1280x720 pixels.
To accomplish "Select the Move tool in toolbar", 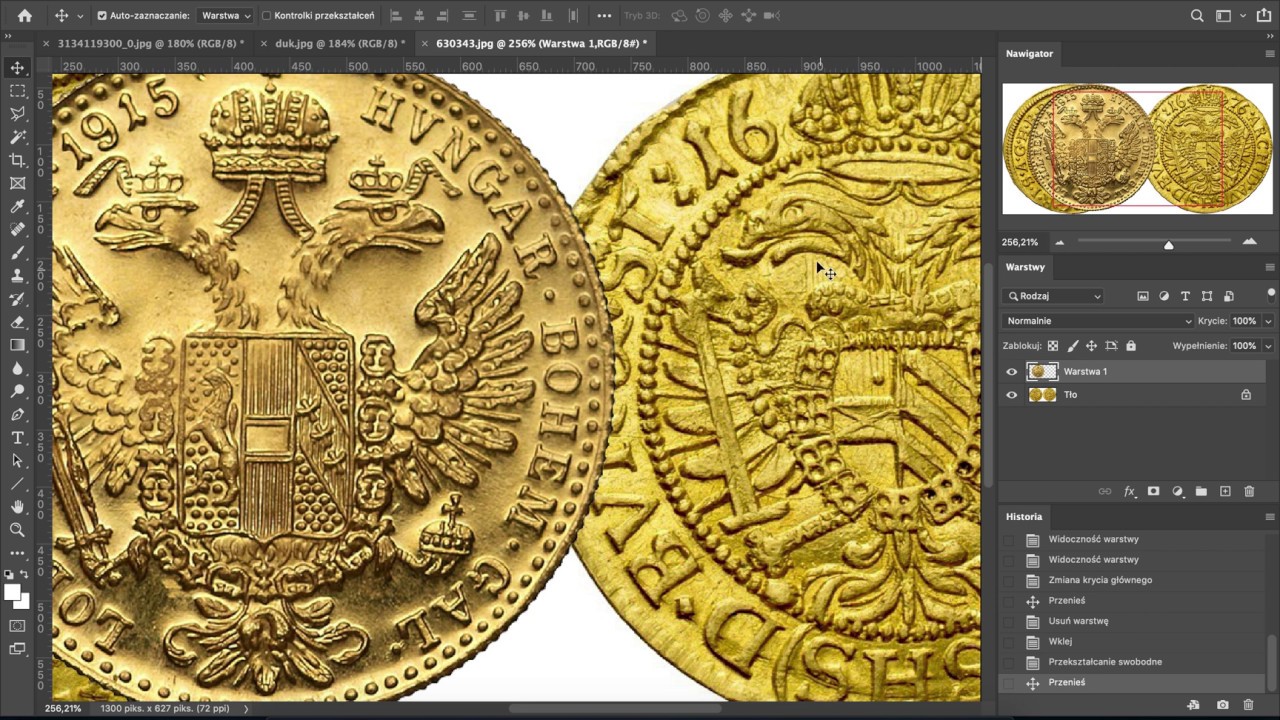I will 17,68.
